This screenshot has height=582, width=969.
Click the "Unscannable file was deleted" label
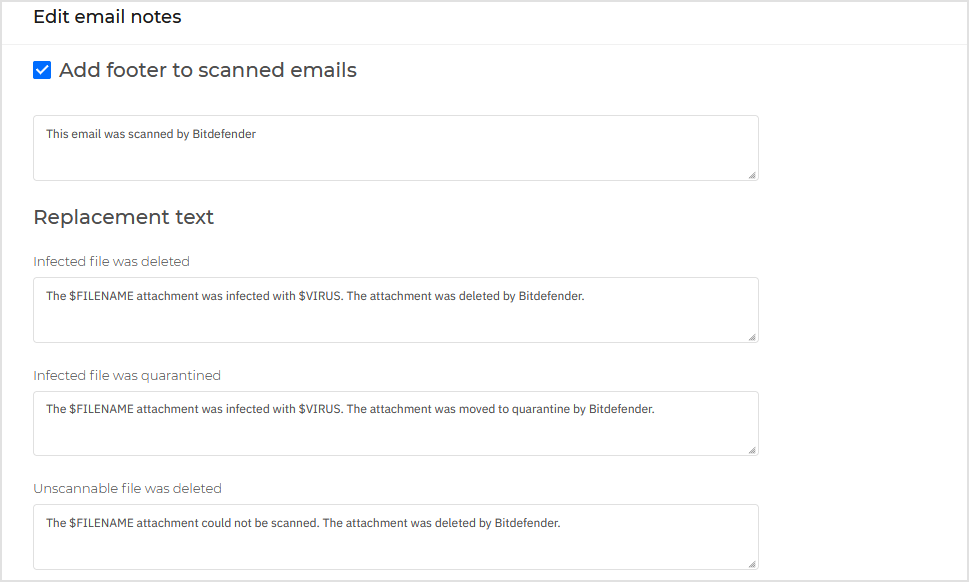128,488
